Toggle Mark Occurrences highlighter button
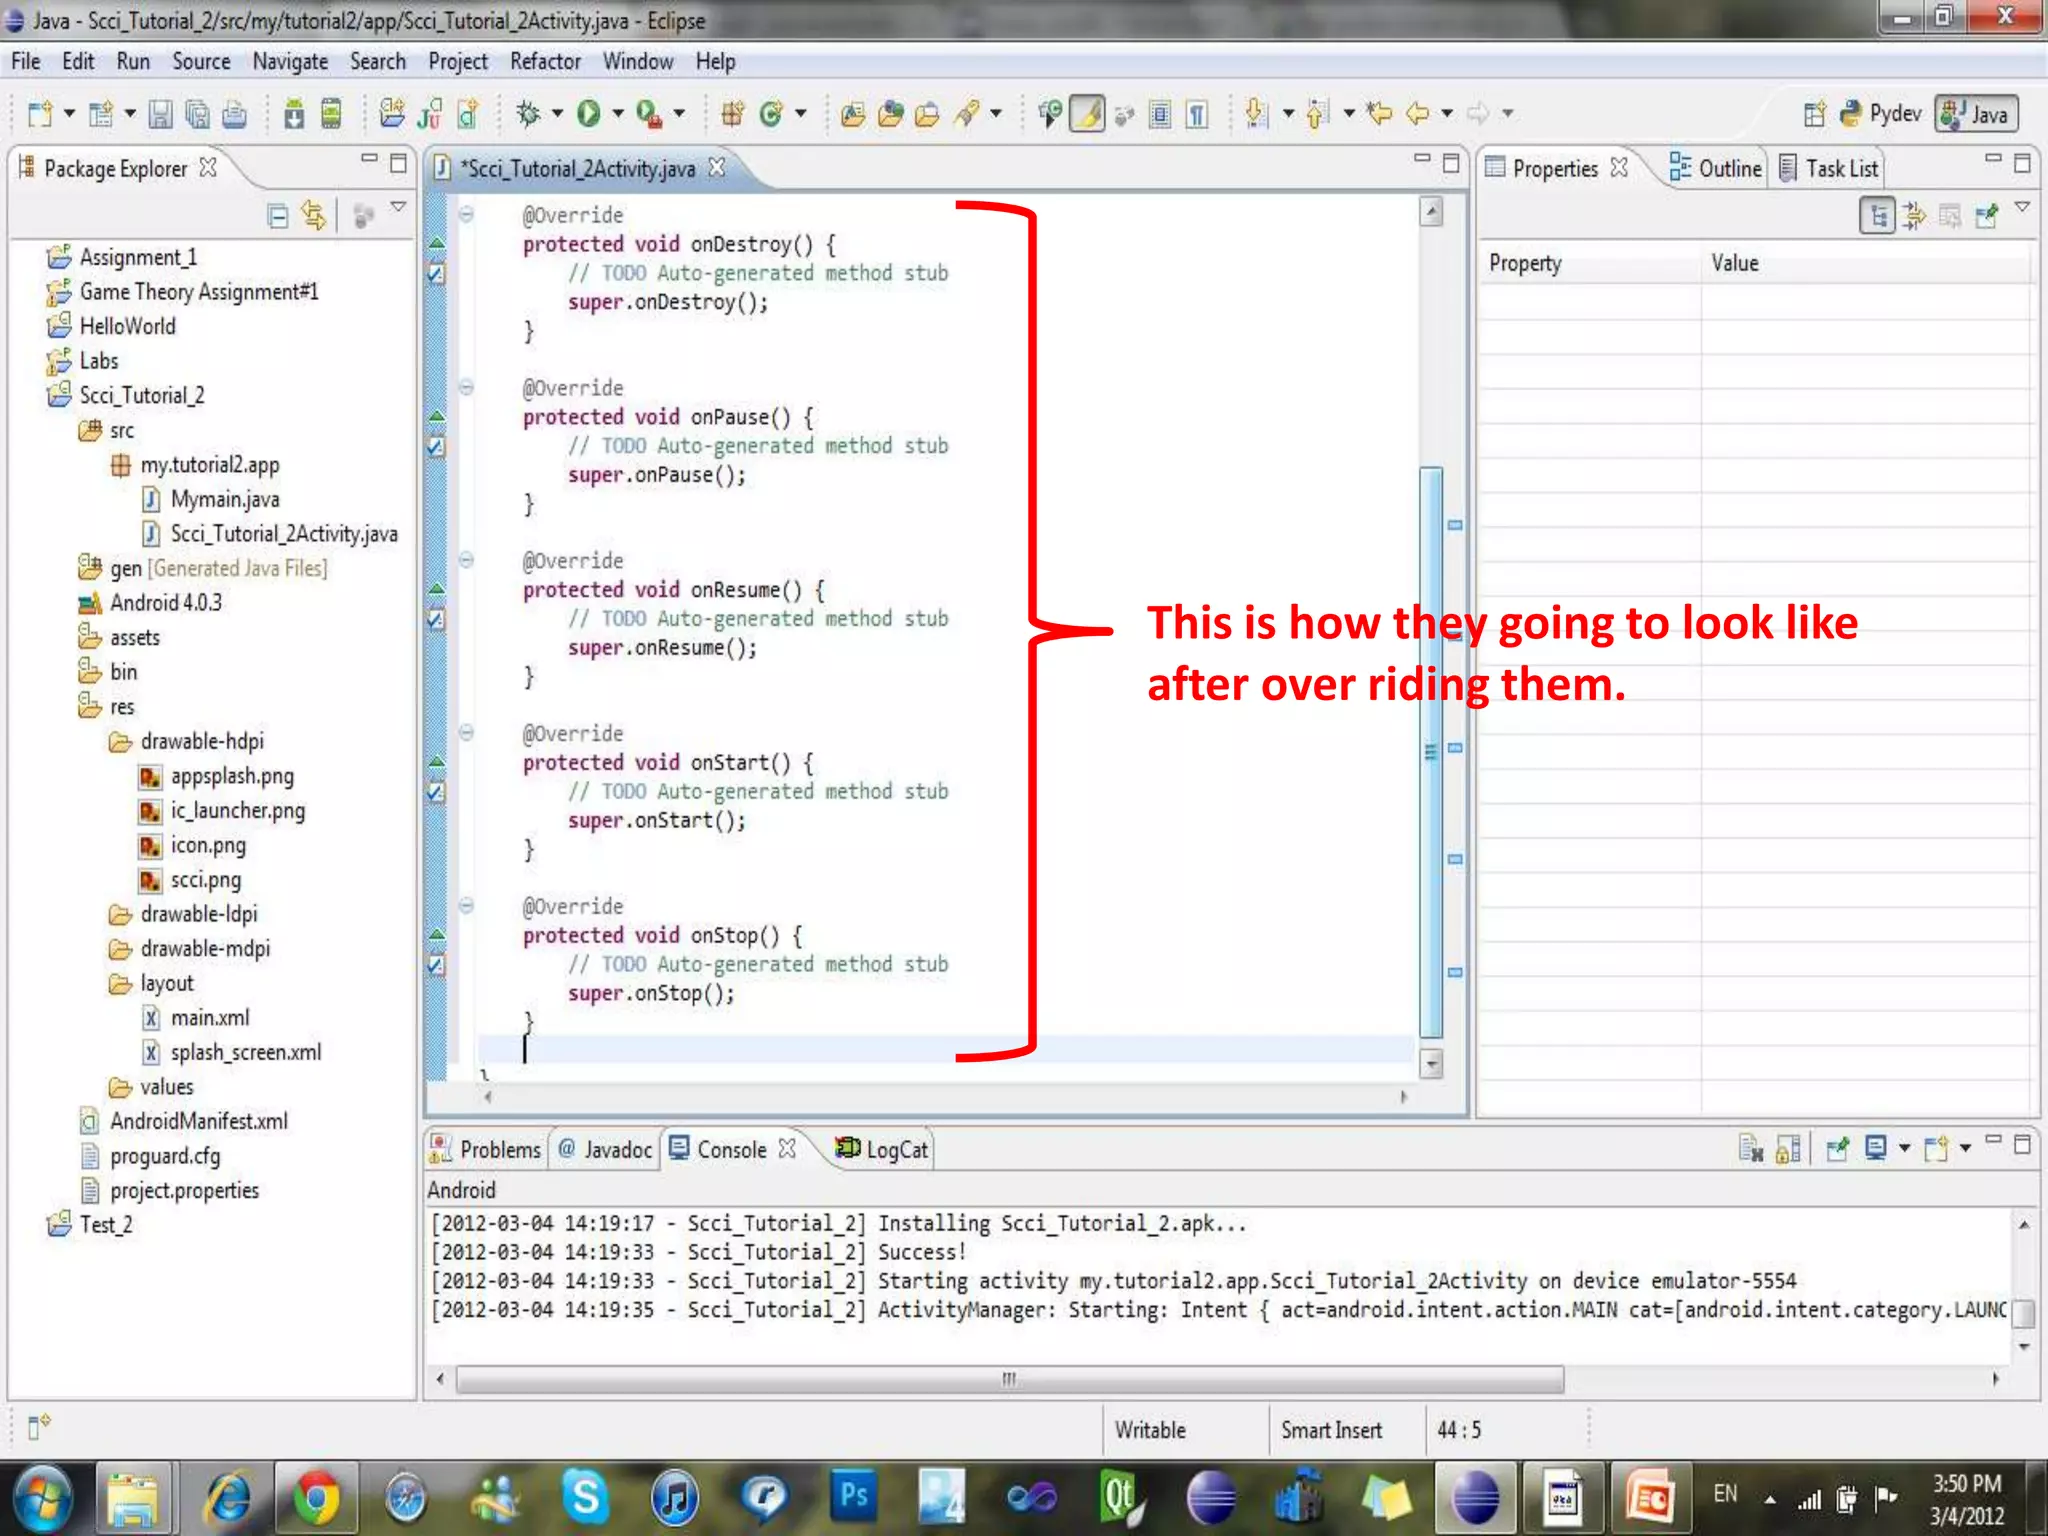 click(1088, 114)
